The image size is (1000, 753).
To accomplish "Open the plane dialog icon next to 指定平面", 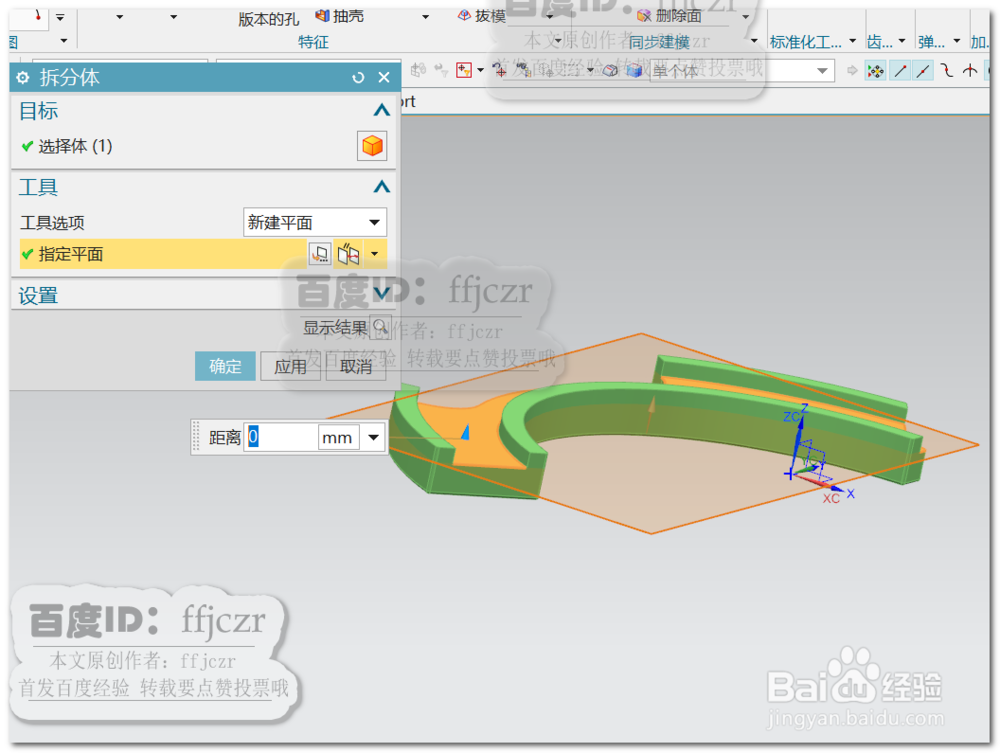I will click(319, 254).
